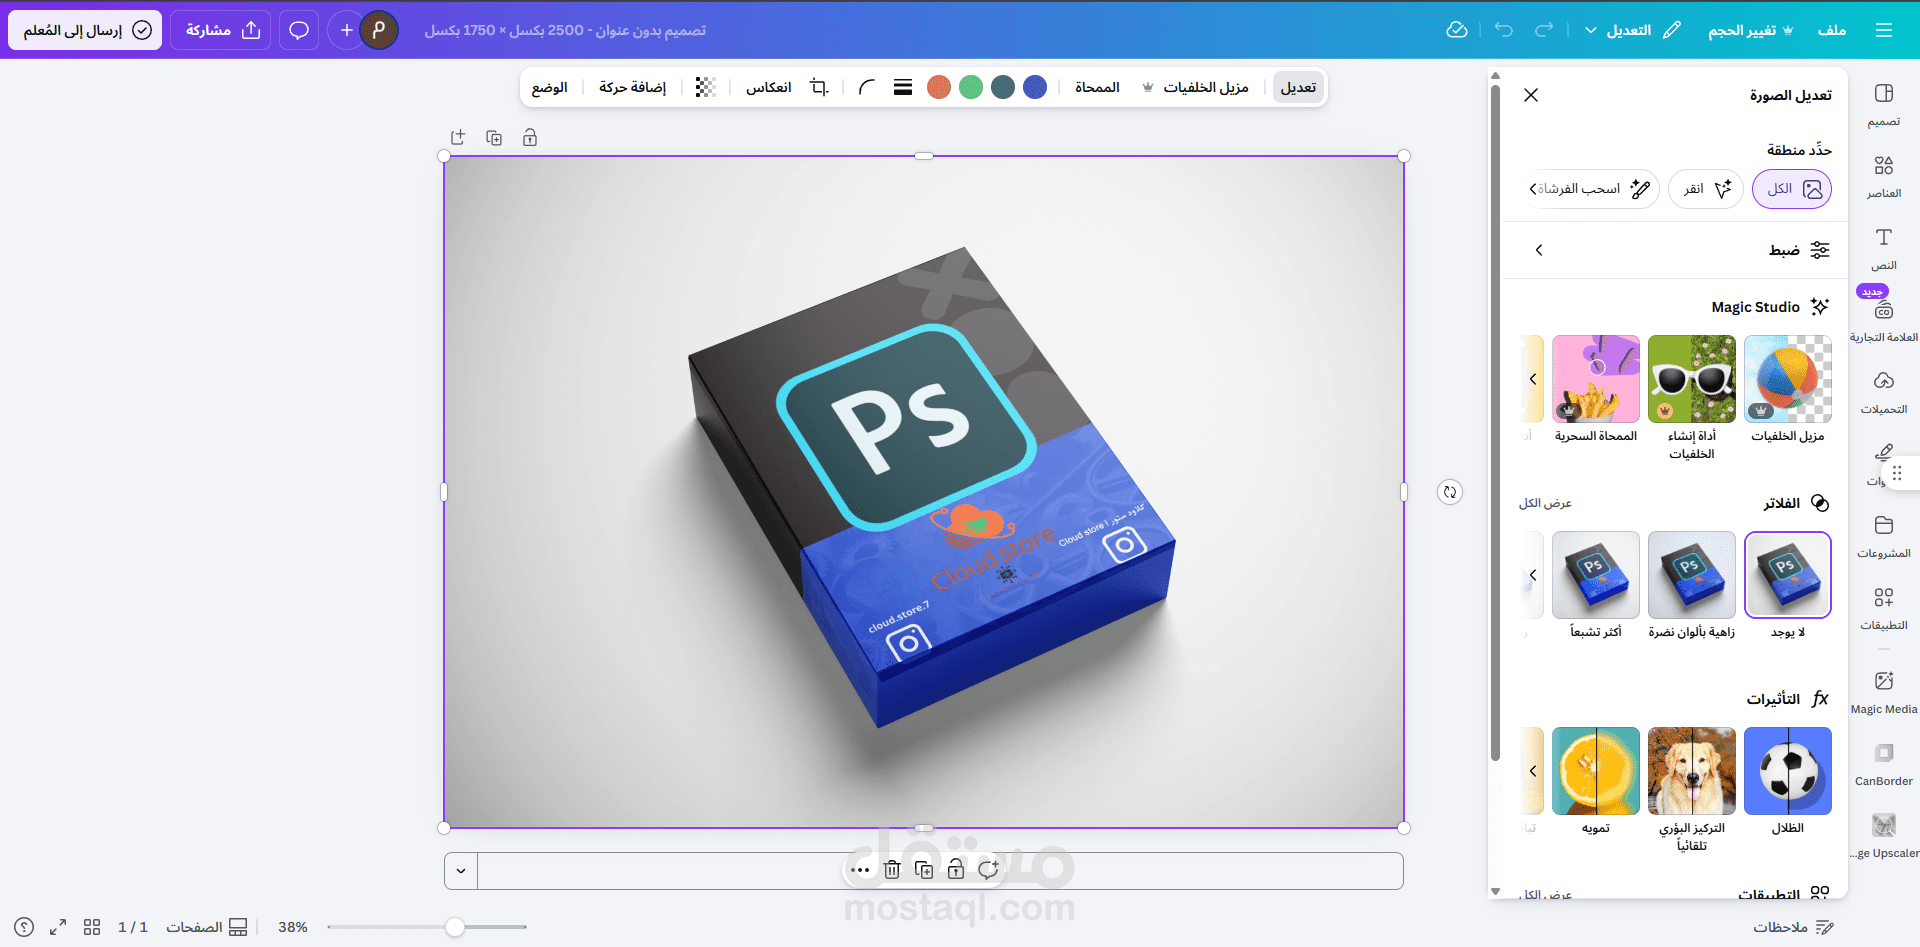Select اسحب الفرشاة brush selection option
The height and width of the screenshot is (947, 1920).
(x=1592, y=189)
